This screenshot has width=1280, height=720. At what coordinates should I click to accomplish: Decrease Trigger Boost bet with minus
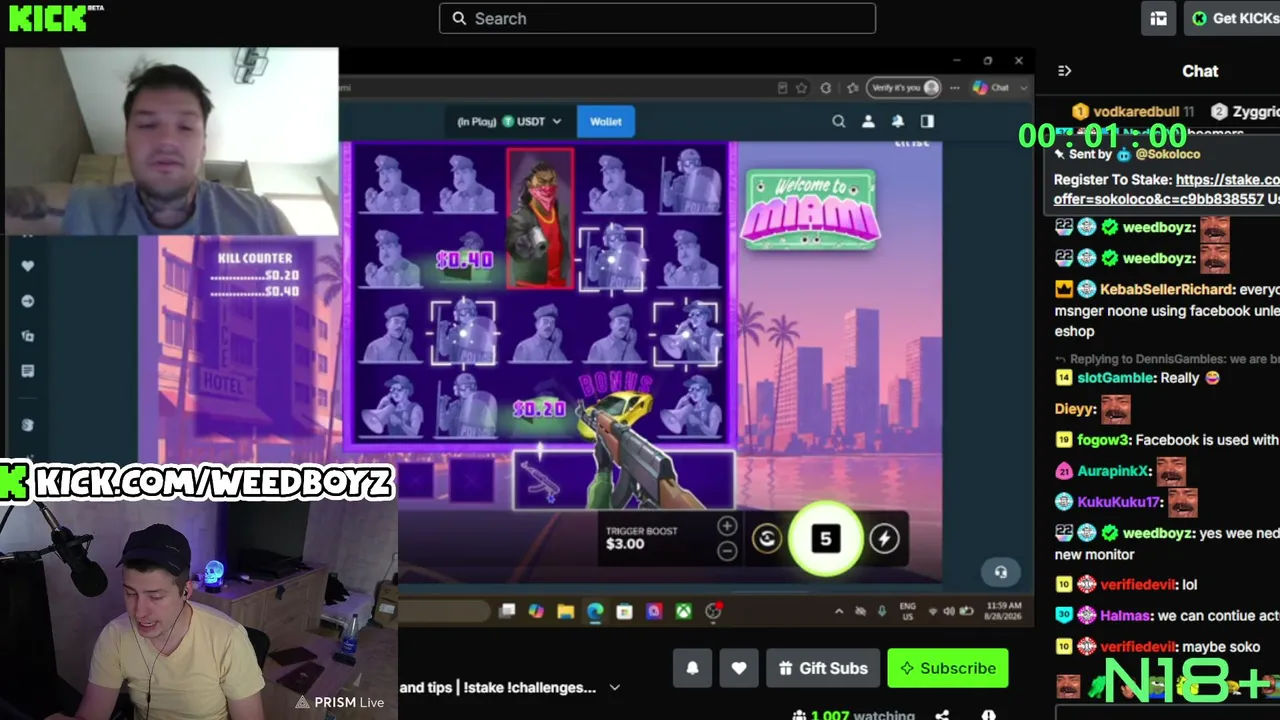tap(727, 551)
